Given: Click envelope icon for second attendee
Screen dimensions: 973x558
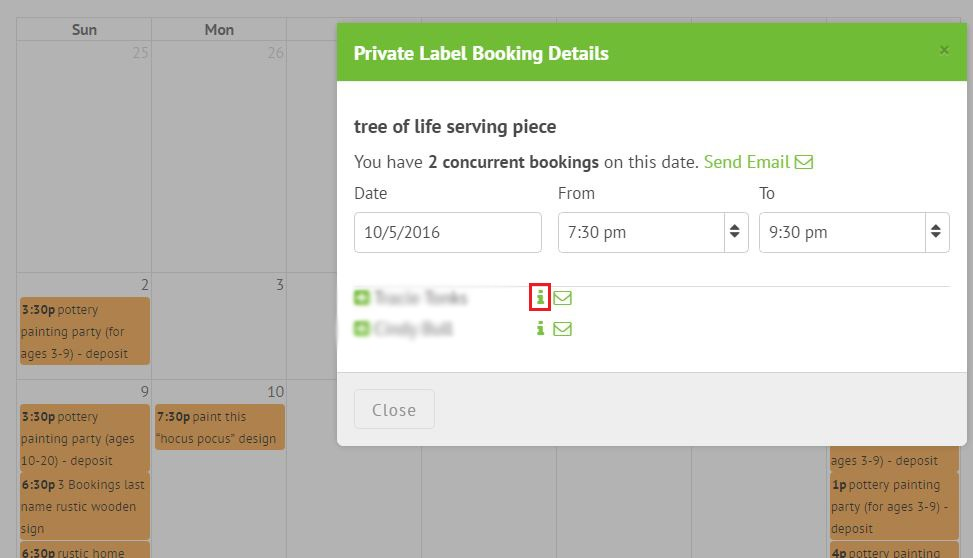Looking at the screenshot, I should click(562, 328).
